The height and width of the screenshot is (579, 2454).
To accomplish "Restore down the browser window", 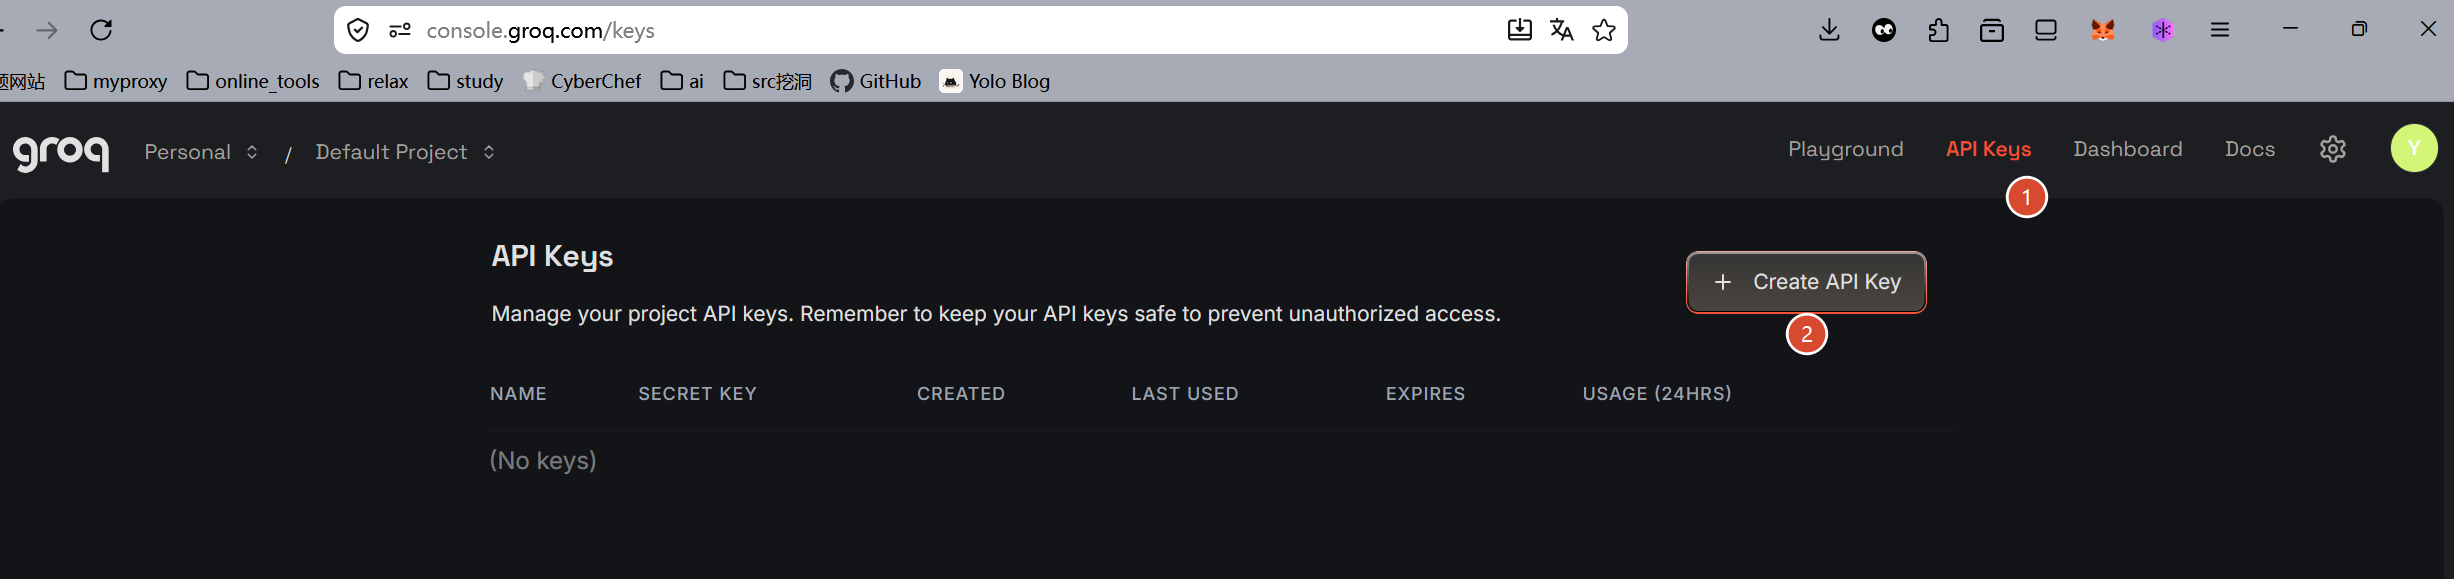I will coord(2359,29).
